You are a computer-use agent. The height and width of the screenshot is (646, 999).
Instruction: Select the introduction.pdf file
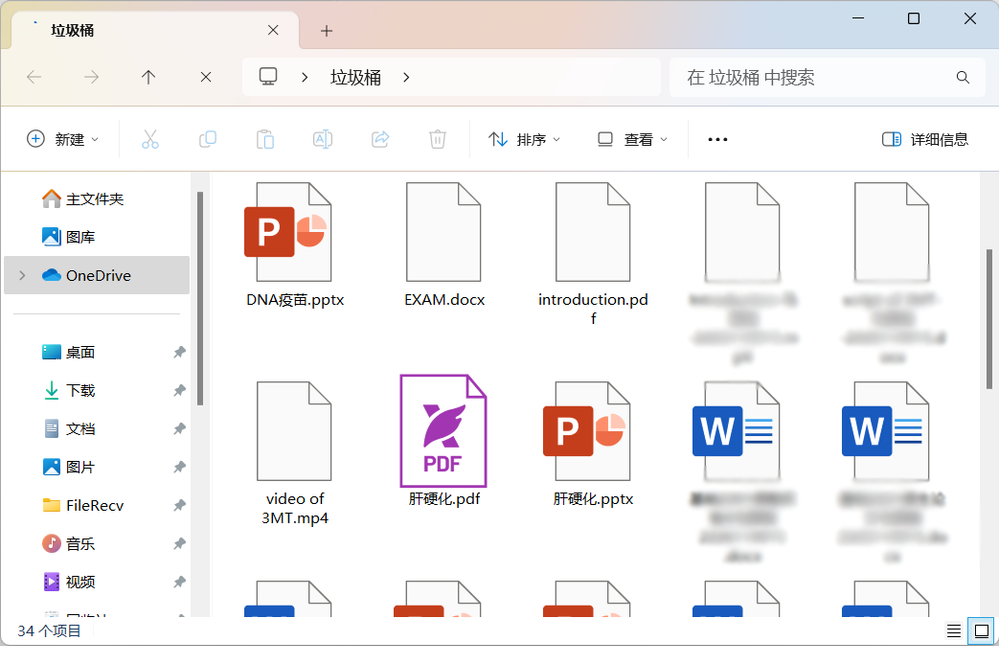(593, 254)
